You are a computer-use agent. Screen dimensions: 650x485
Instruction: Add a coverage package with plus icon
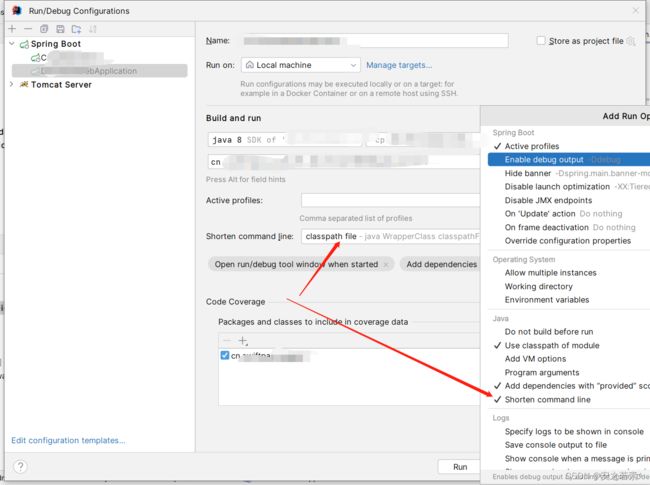pyautogui.click(x=243, y=341)
